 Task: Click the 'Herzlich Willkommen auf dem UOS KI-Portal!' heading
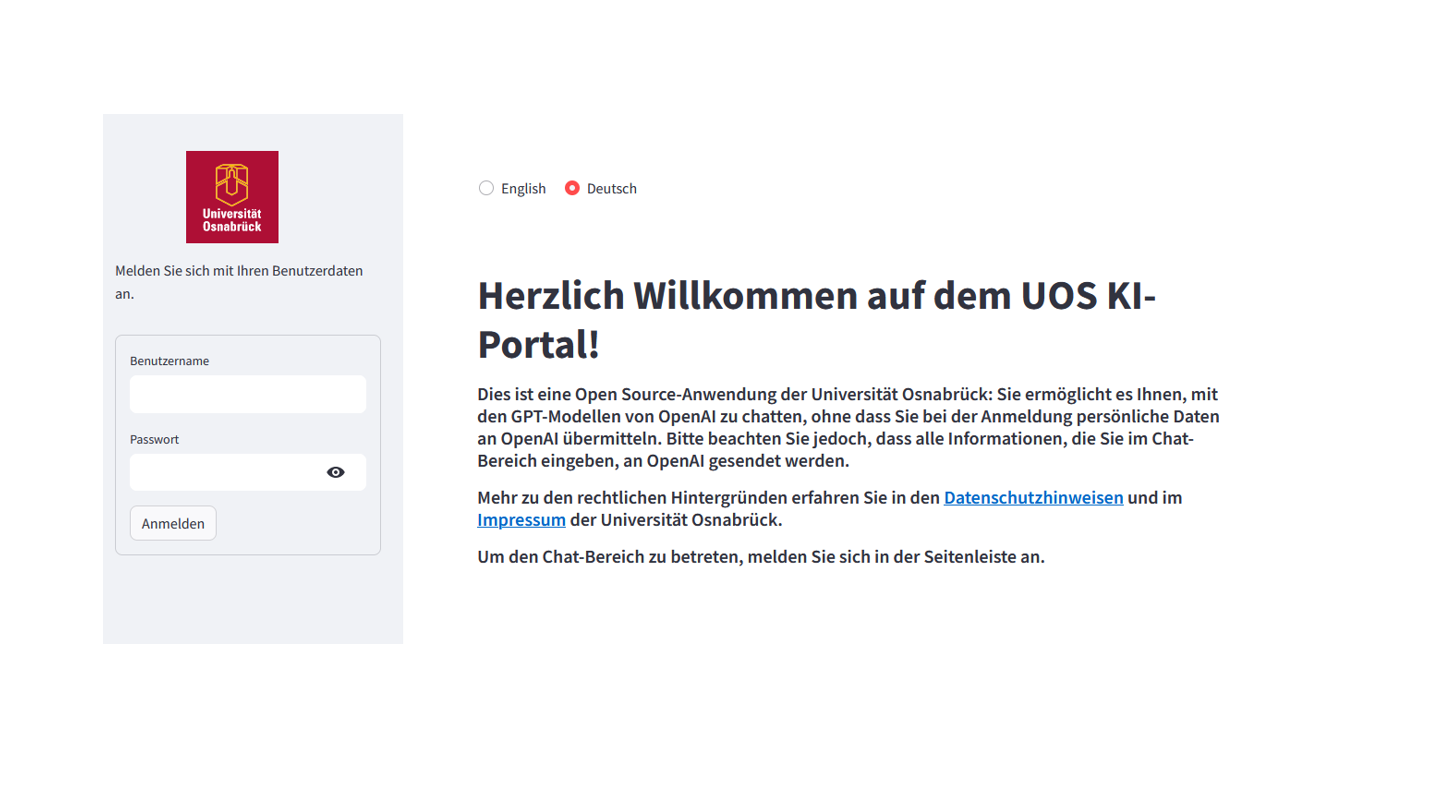coord(816,319)
